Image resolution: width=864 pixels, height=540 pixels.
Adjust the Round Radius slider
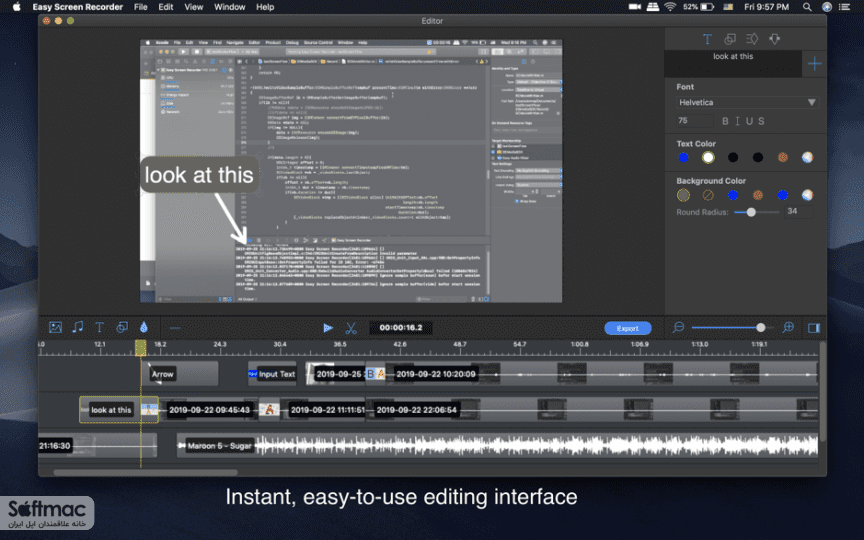point(751,212)
